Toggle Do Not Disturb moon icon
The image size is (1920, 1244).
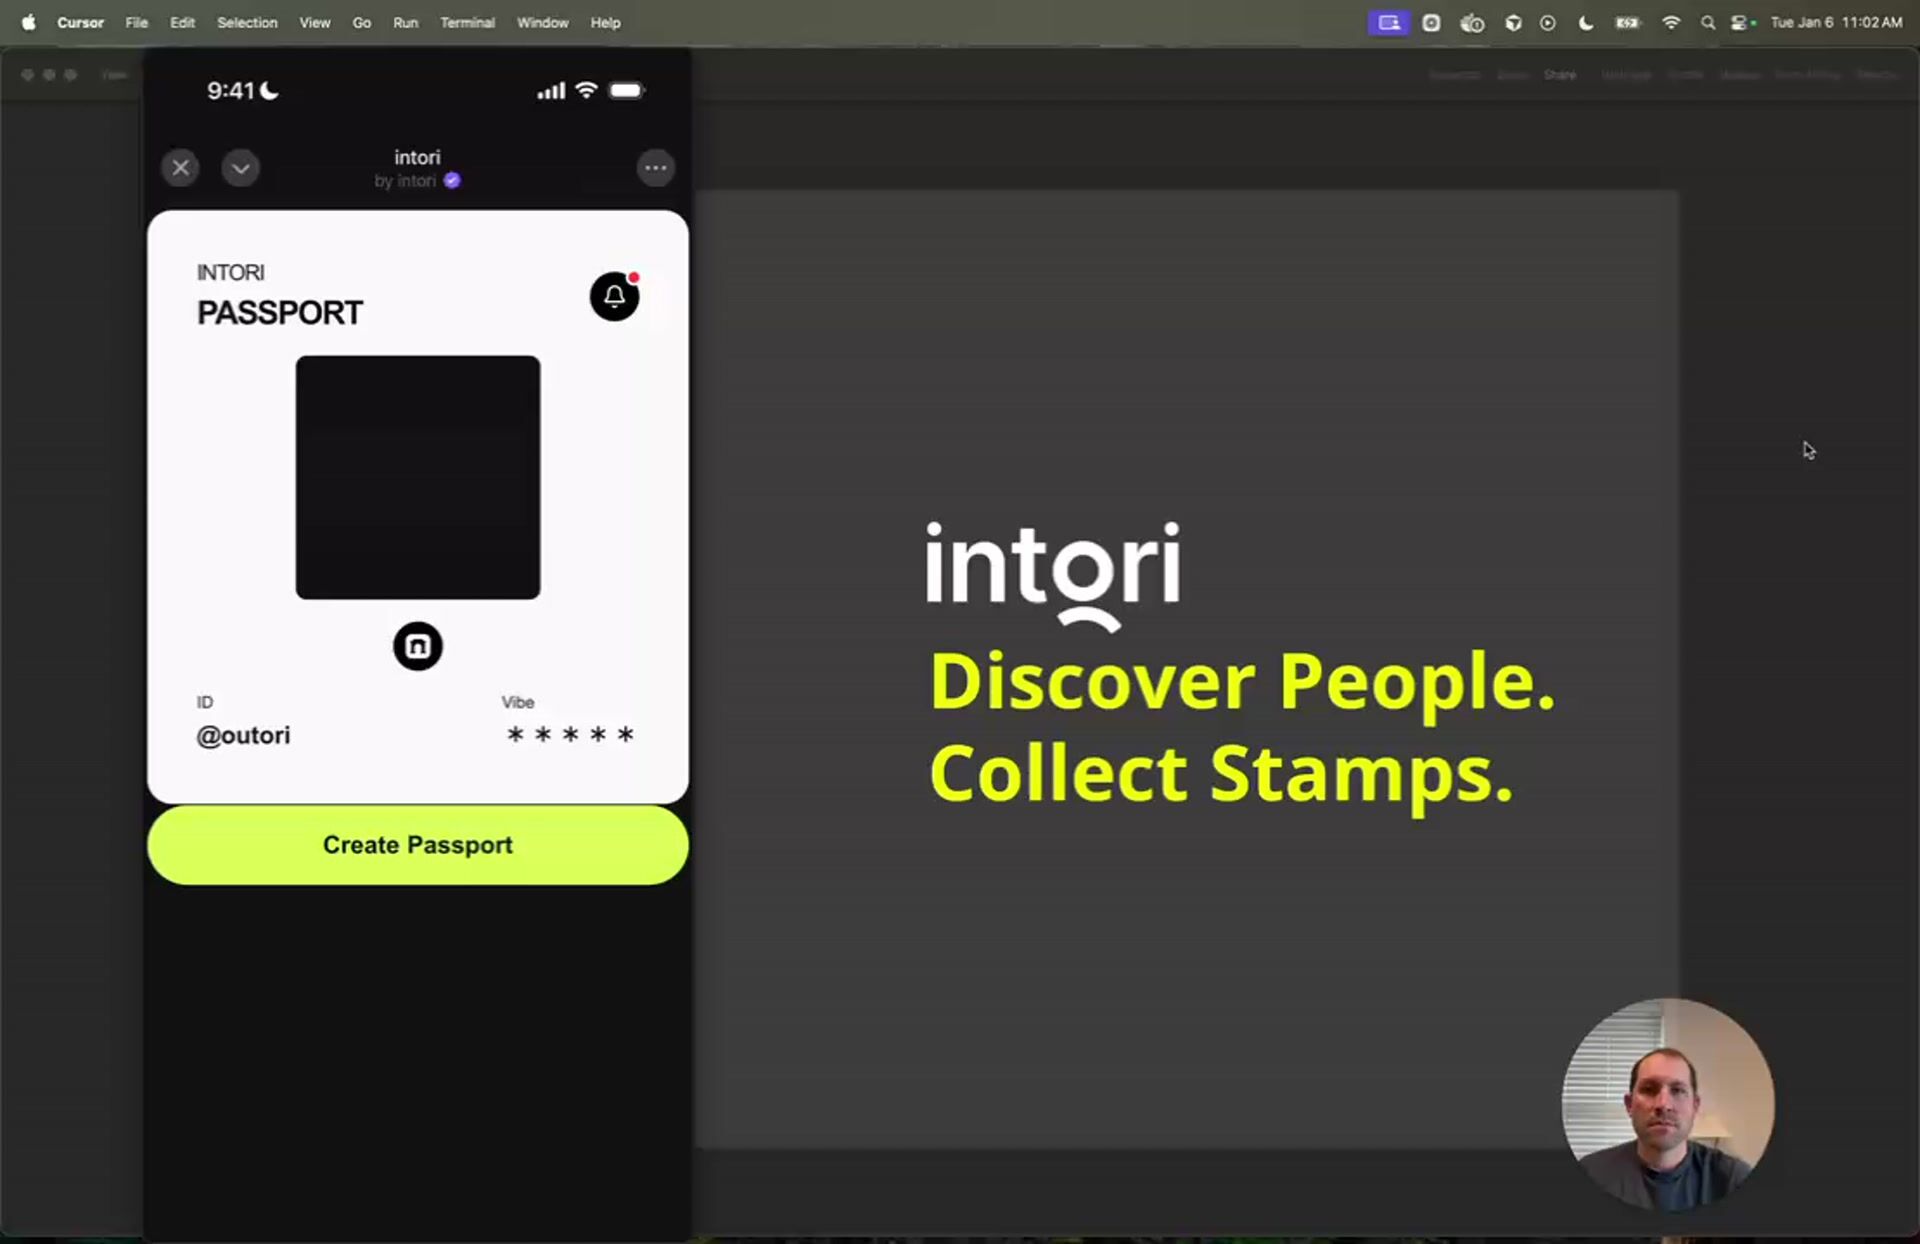point(1585,22)
